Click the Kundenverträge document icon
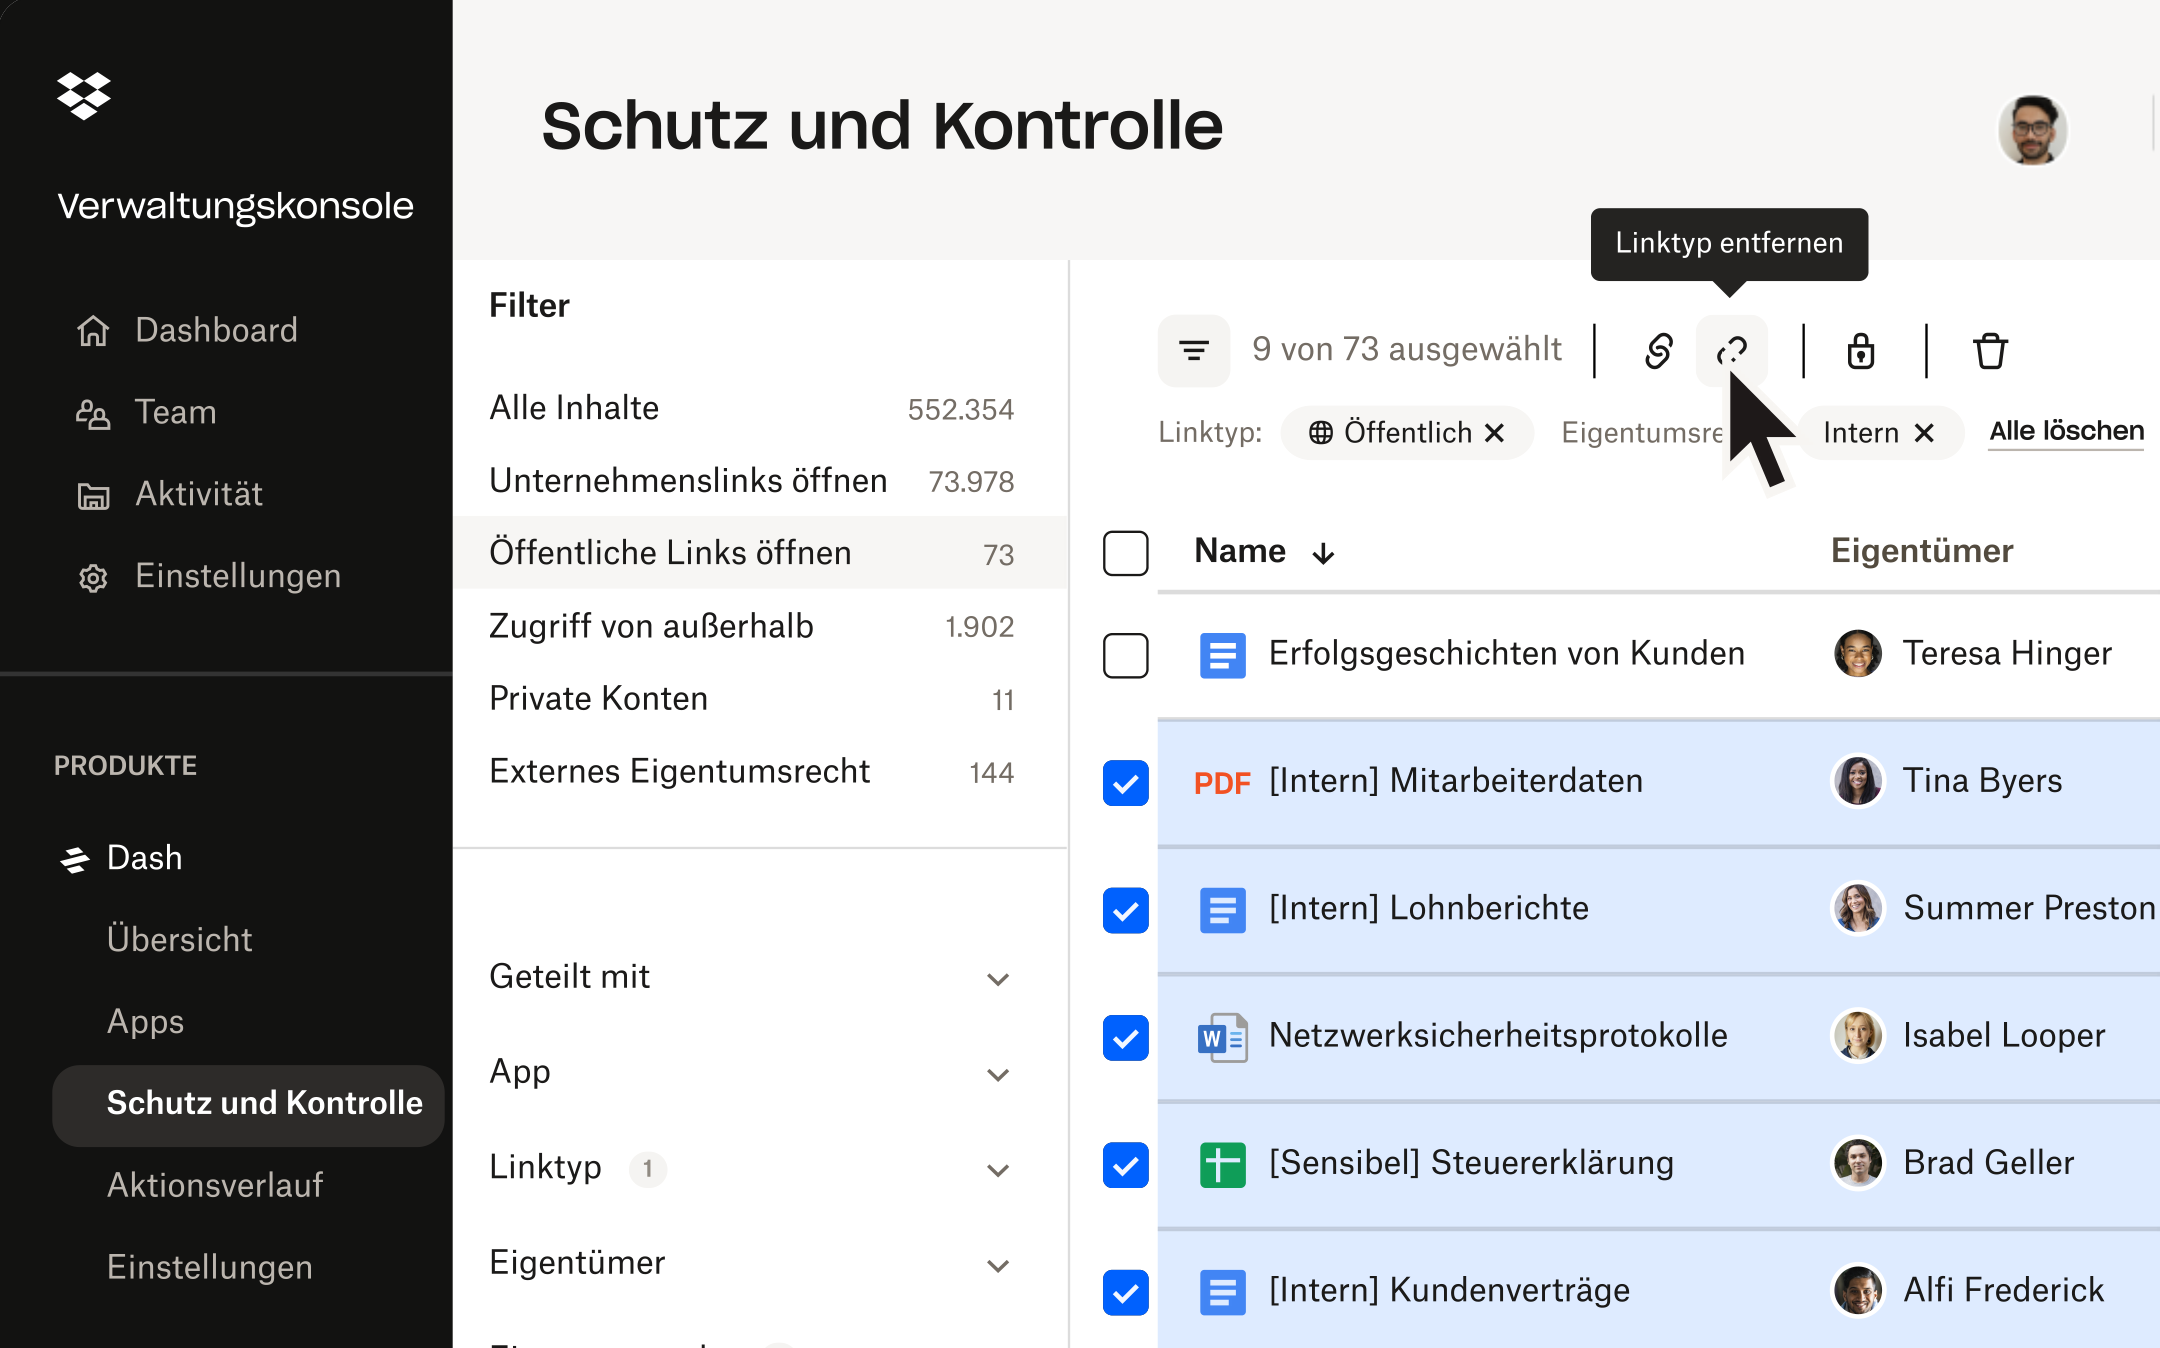The height and width of the screenshot is (1348, 2160). (1222, 1291)
